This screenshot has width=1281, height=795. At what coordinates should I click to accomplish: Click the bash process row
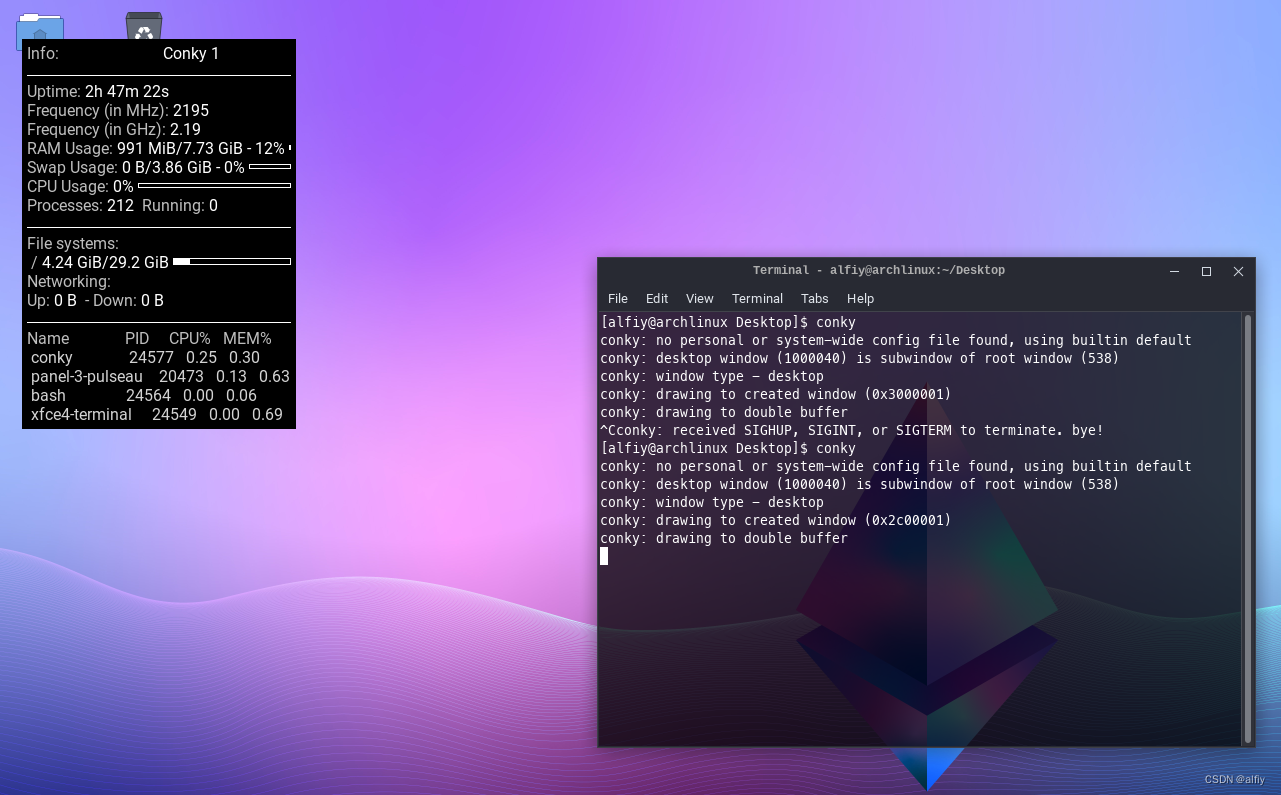pos(144,395)
